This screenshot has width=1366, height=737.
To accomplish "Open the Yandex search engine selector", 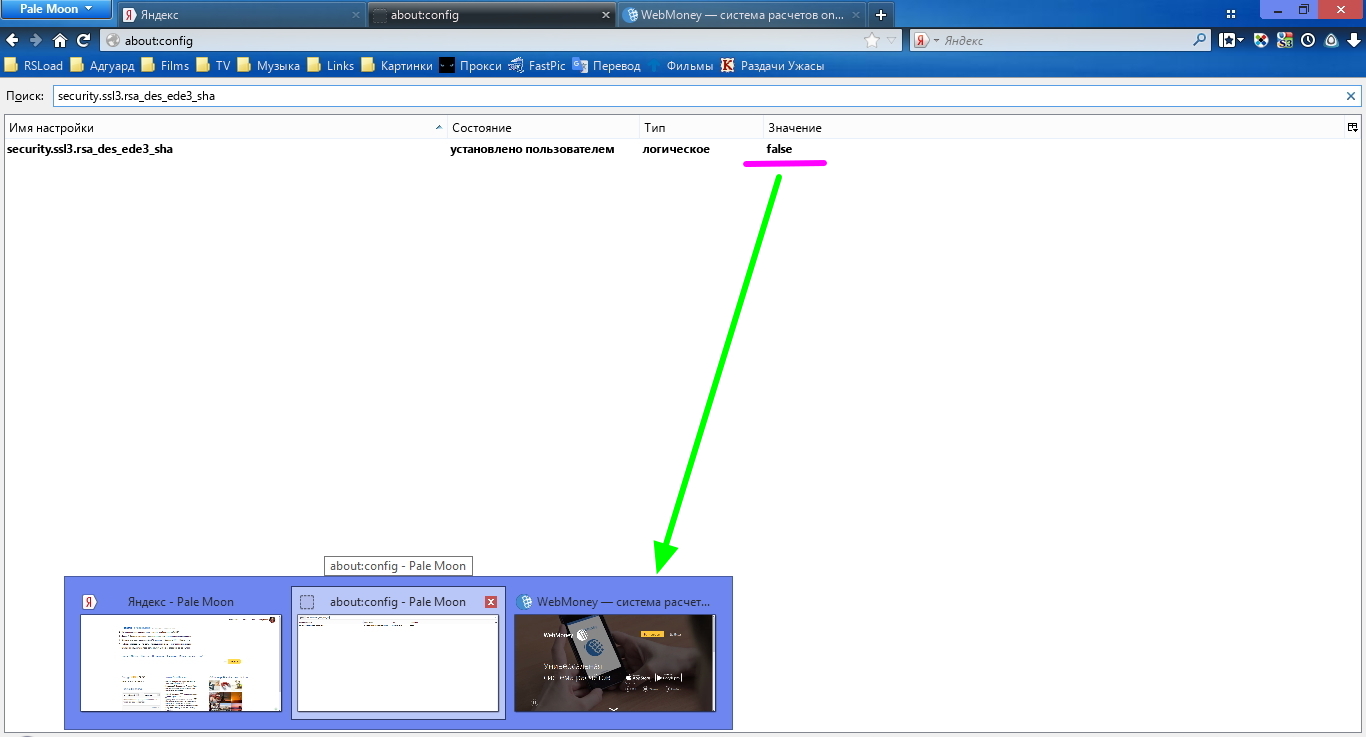I will pyautogui.click(x=927, y=41).
